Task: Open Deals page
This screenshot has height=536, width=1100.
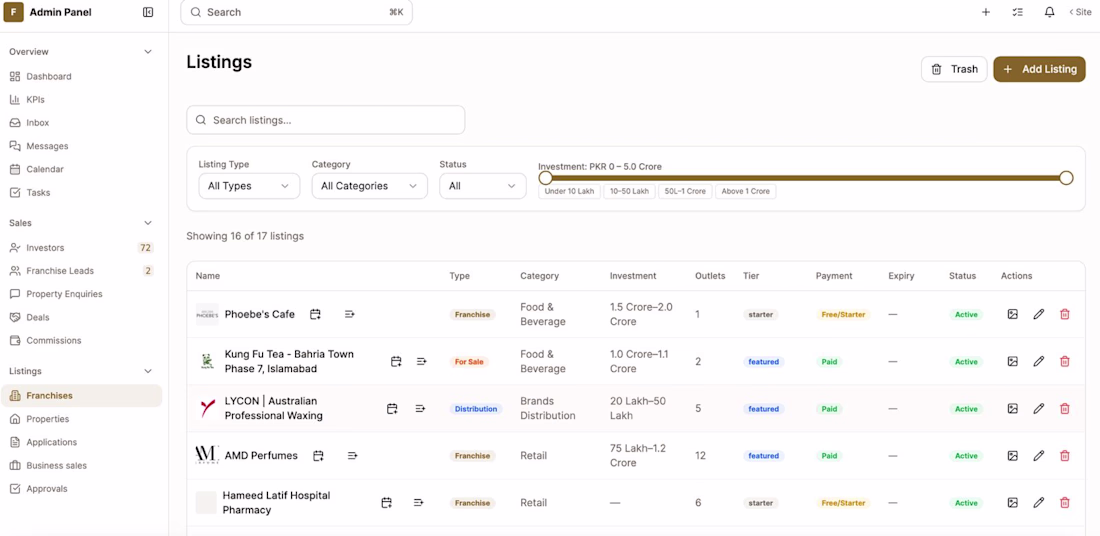Action: (x=81, y=317)
